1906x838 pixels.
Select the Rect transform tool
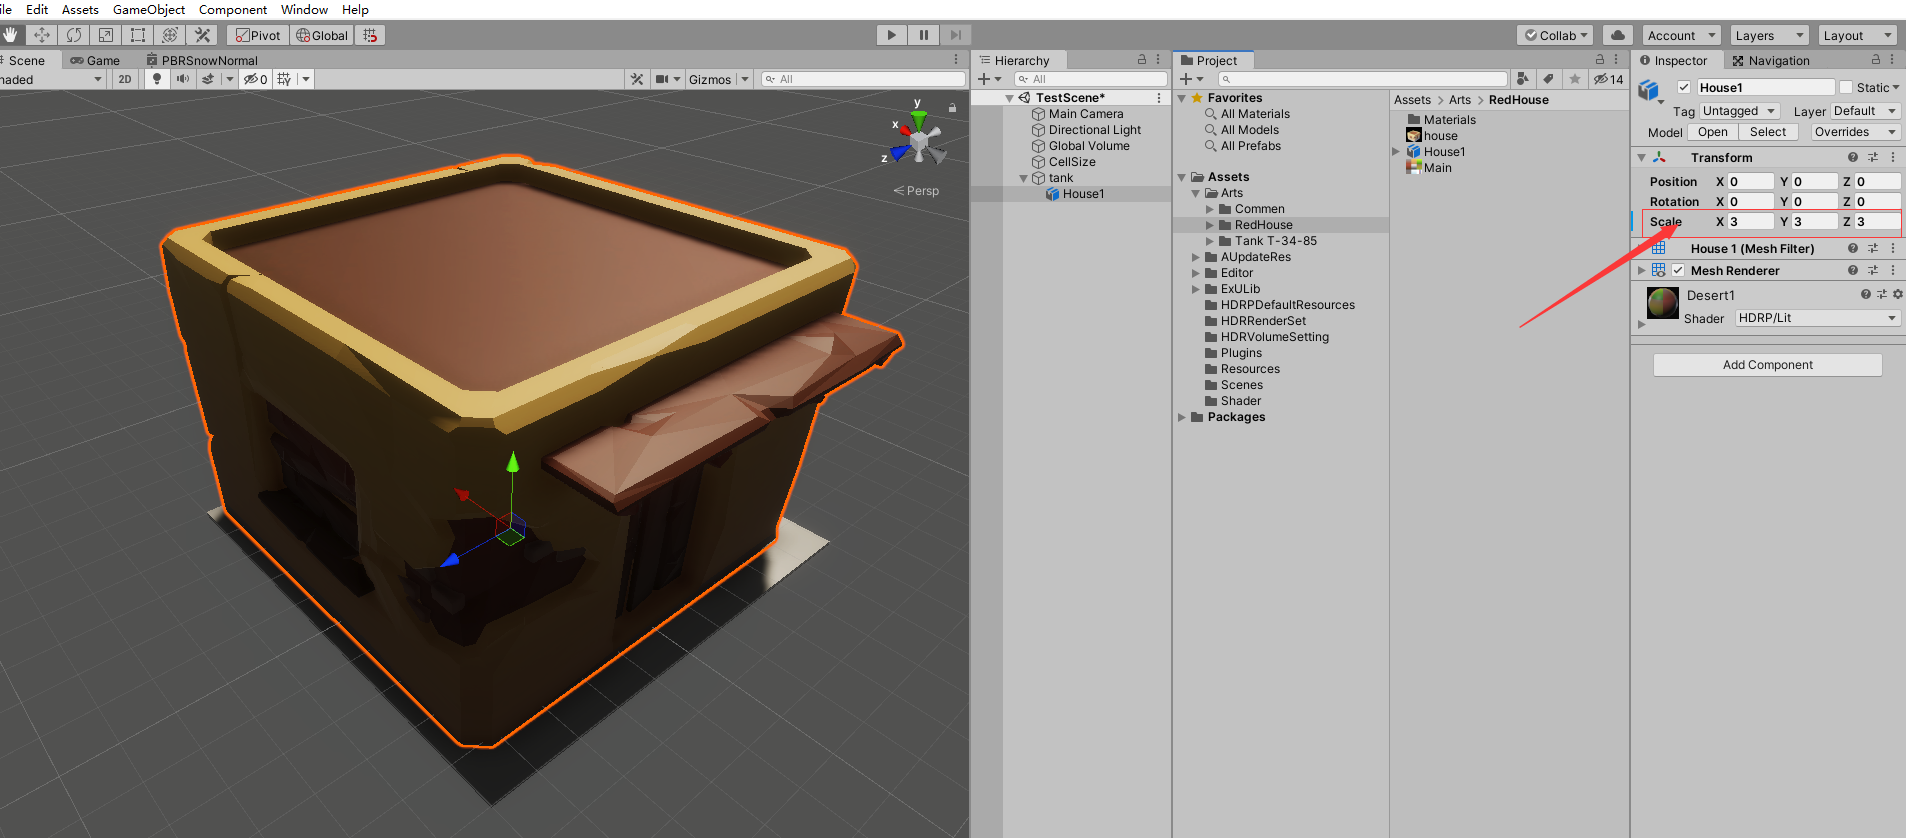[138, 35]
